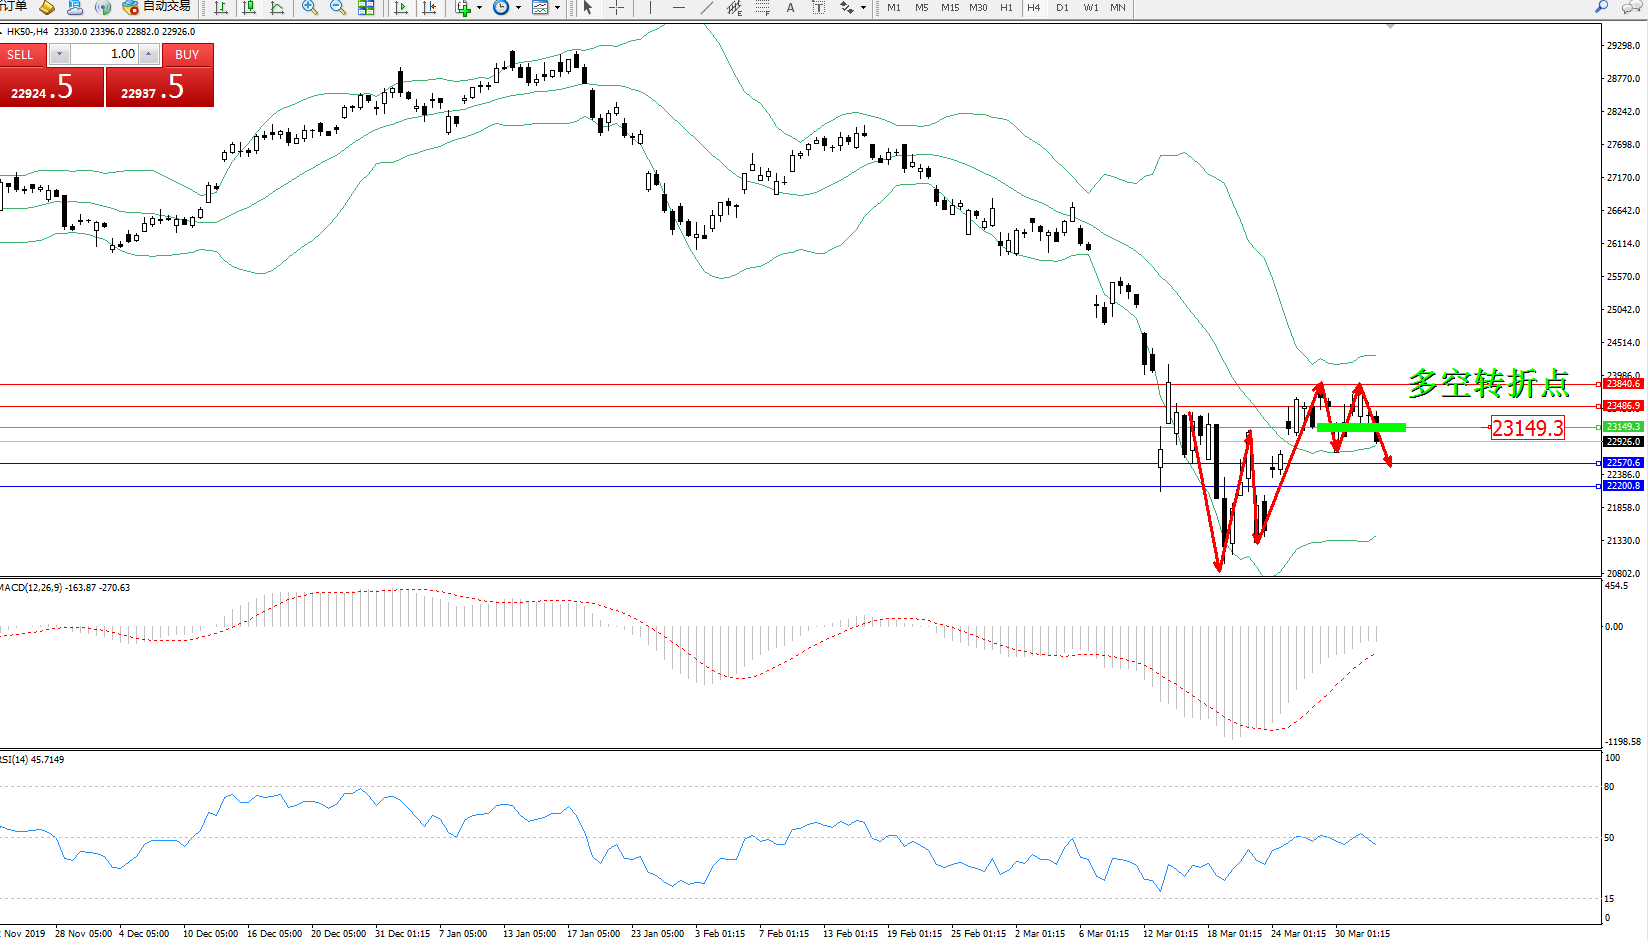Click the zoom out magnifier icon
This screenshot has width=1648, height=941.
coord(338,8)
